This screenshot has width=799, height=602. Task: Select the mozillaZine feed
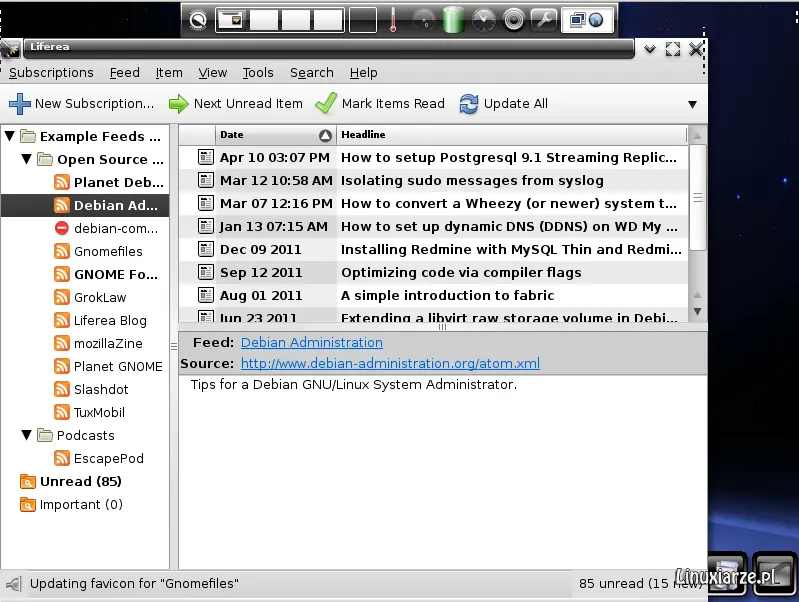[x=98, y=343]
